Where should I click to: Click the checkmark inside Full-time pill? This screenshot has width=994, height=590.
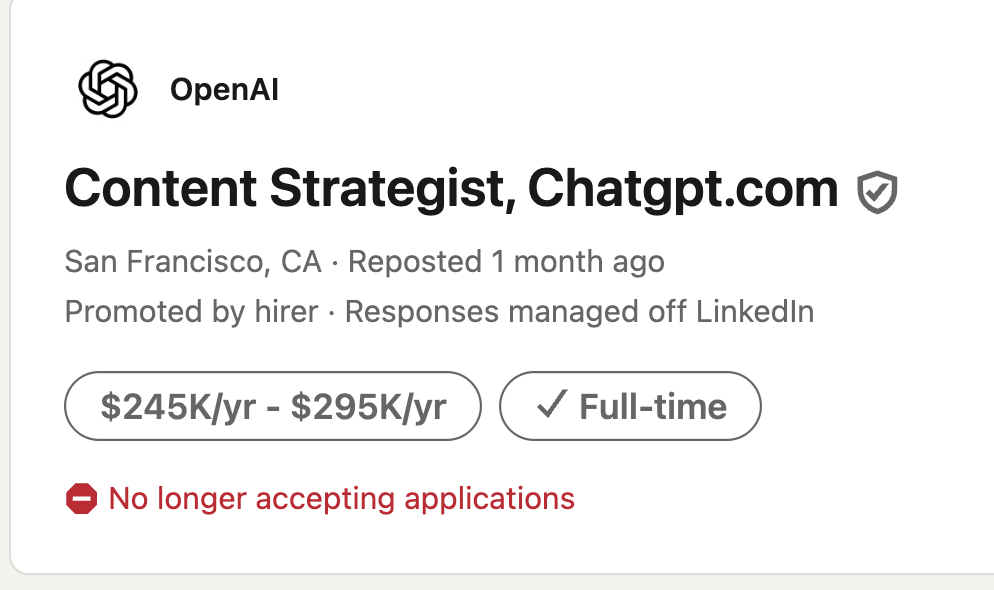552,406
